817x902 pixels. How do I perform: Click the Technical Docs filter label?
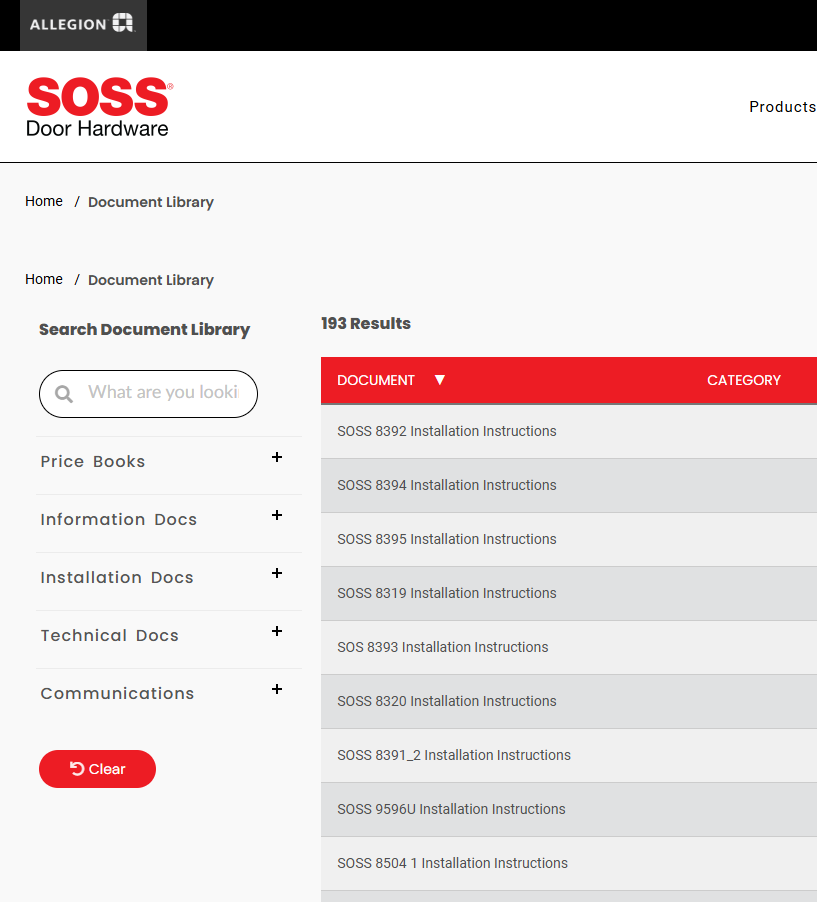tap(109, 636)
